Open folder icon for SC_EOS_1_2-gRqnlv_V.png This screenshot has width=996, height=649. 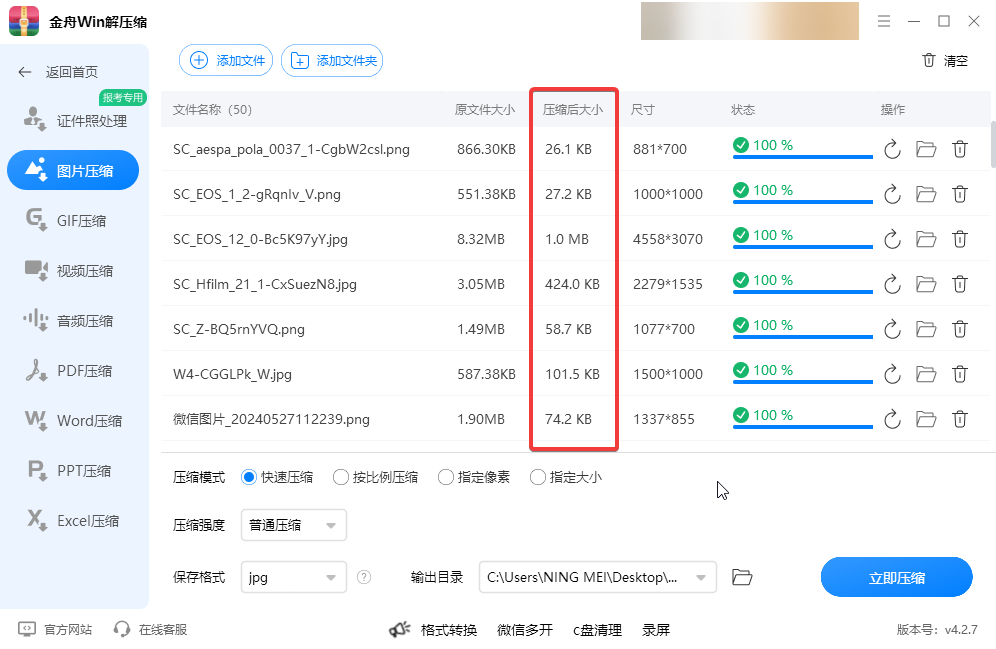click(x=926, y=194)
